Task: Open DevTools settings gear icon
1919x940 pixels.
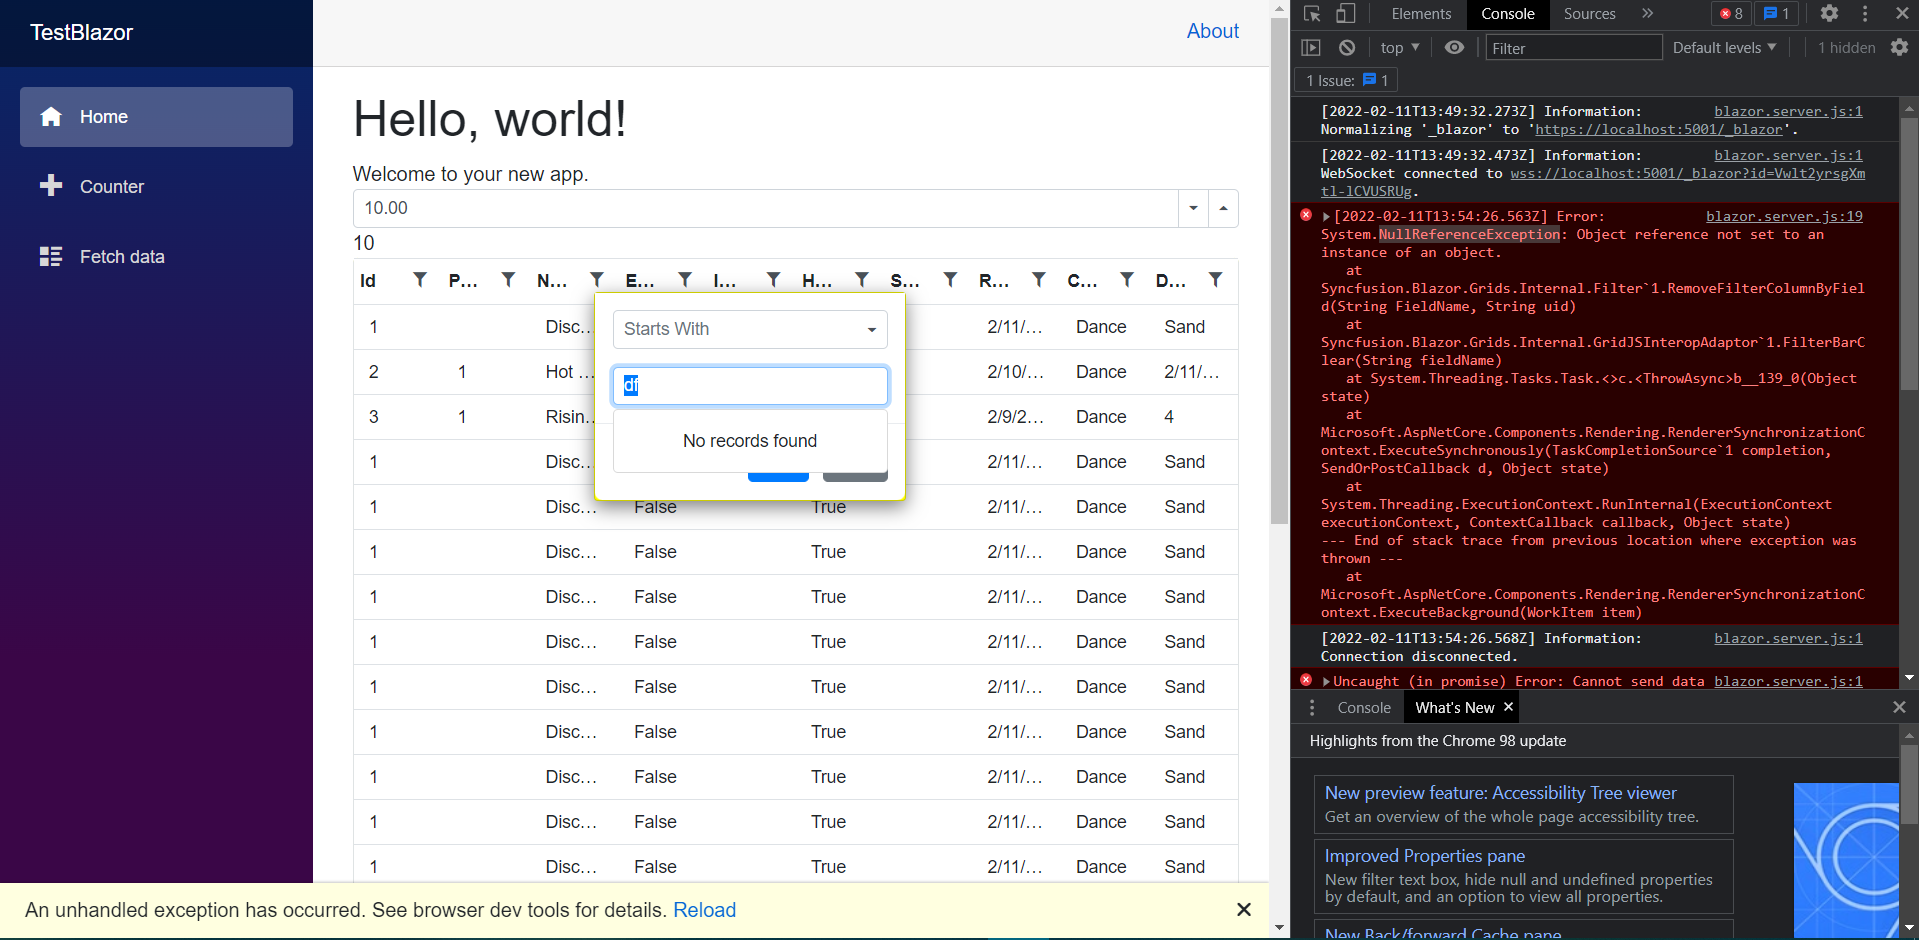Action: (1829, 14)
